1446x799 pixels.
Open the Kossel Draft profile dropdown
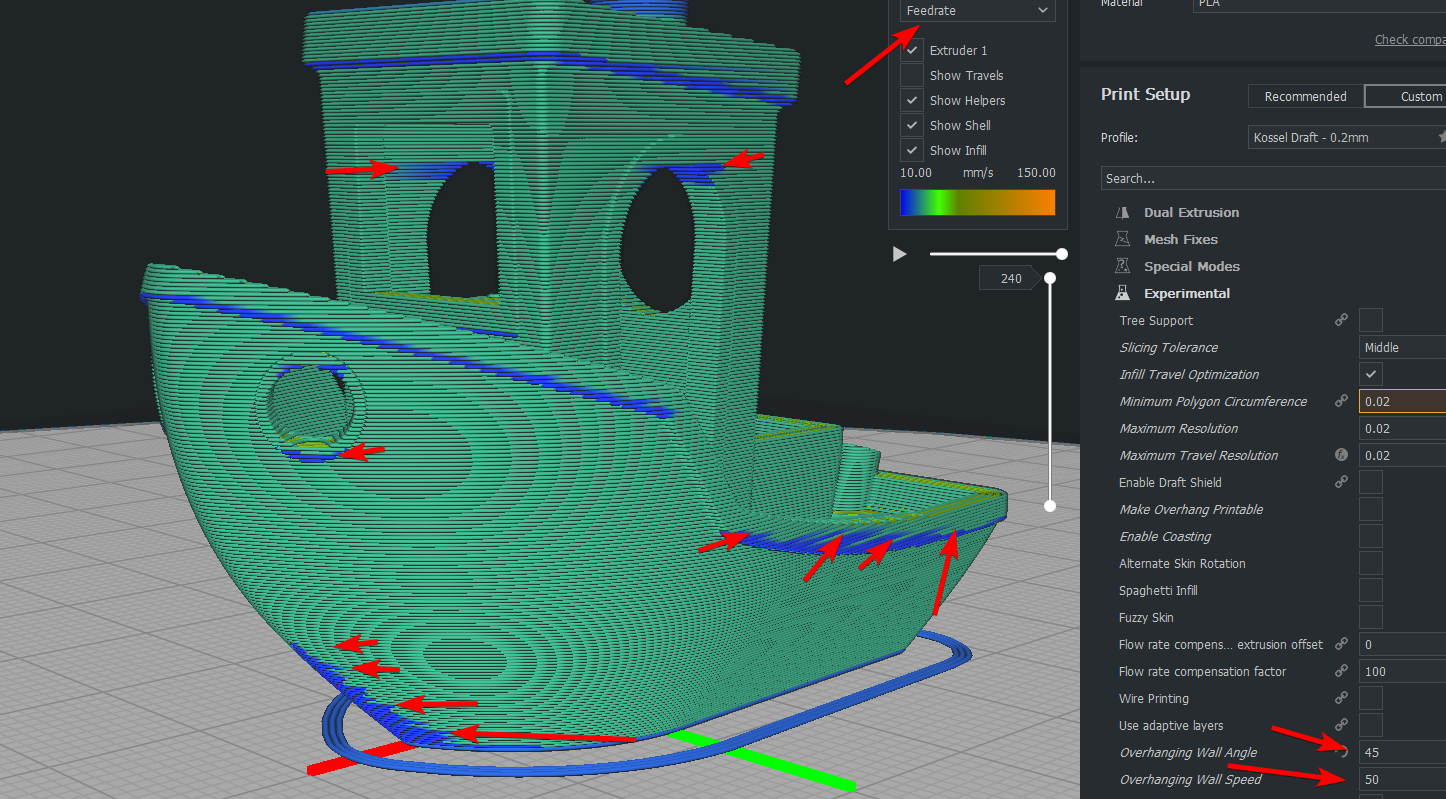1347,137
